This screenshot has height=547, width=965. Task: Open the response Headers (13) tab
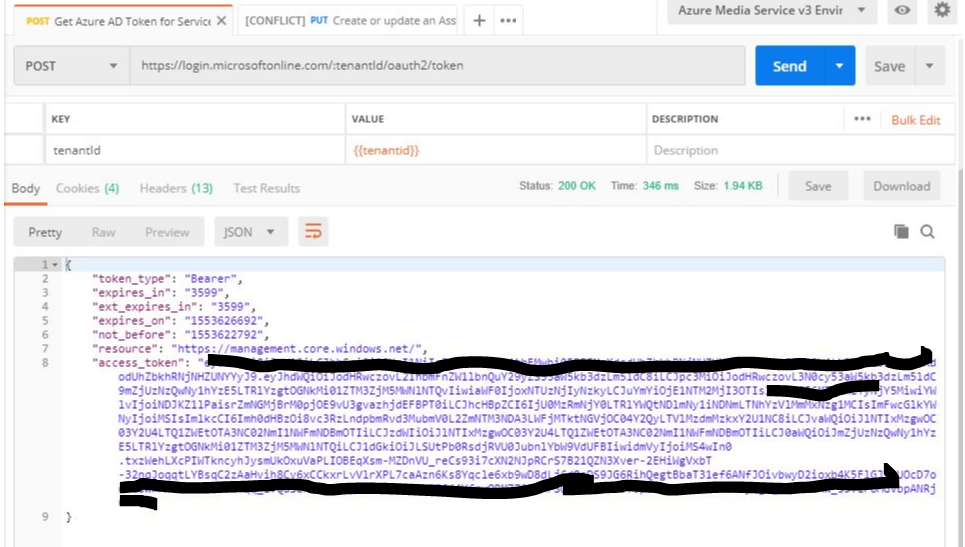click(176, 188)
